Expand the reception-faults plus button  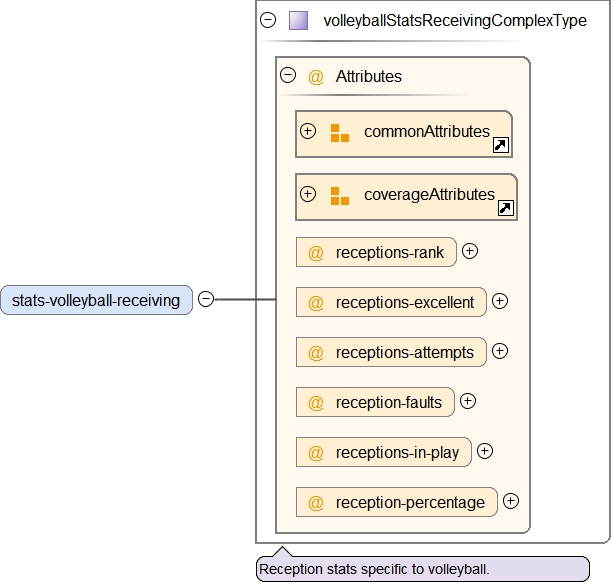pos(467,401)
